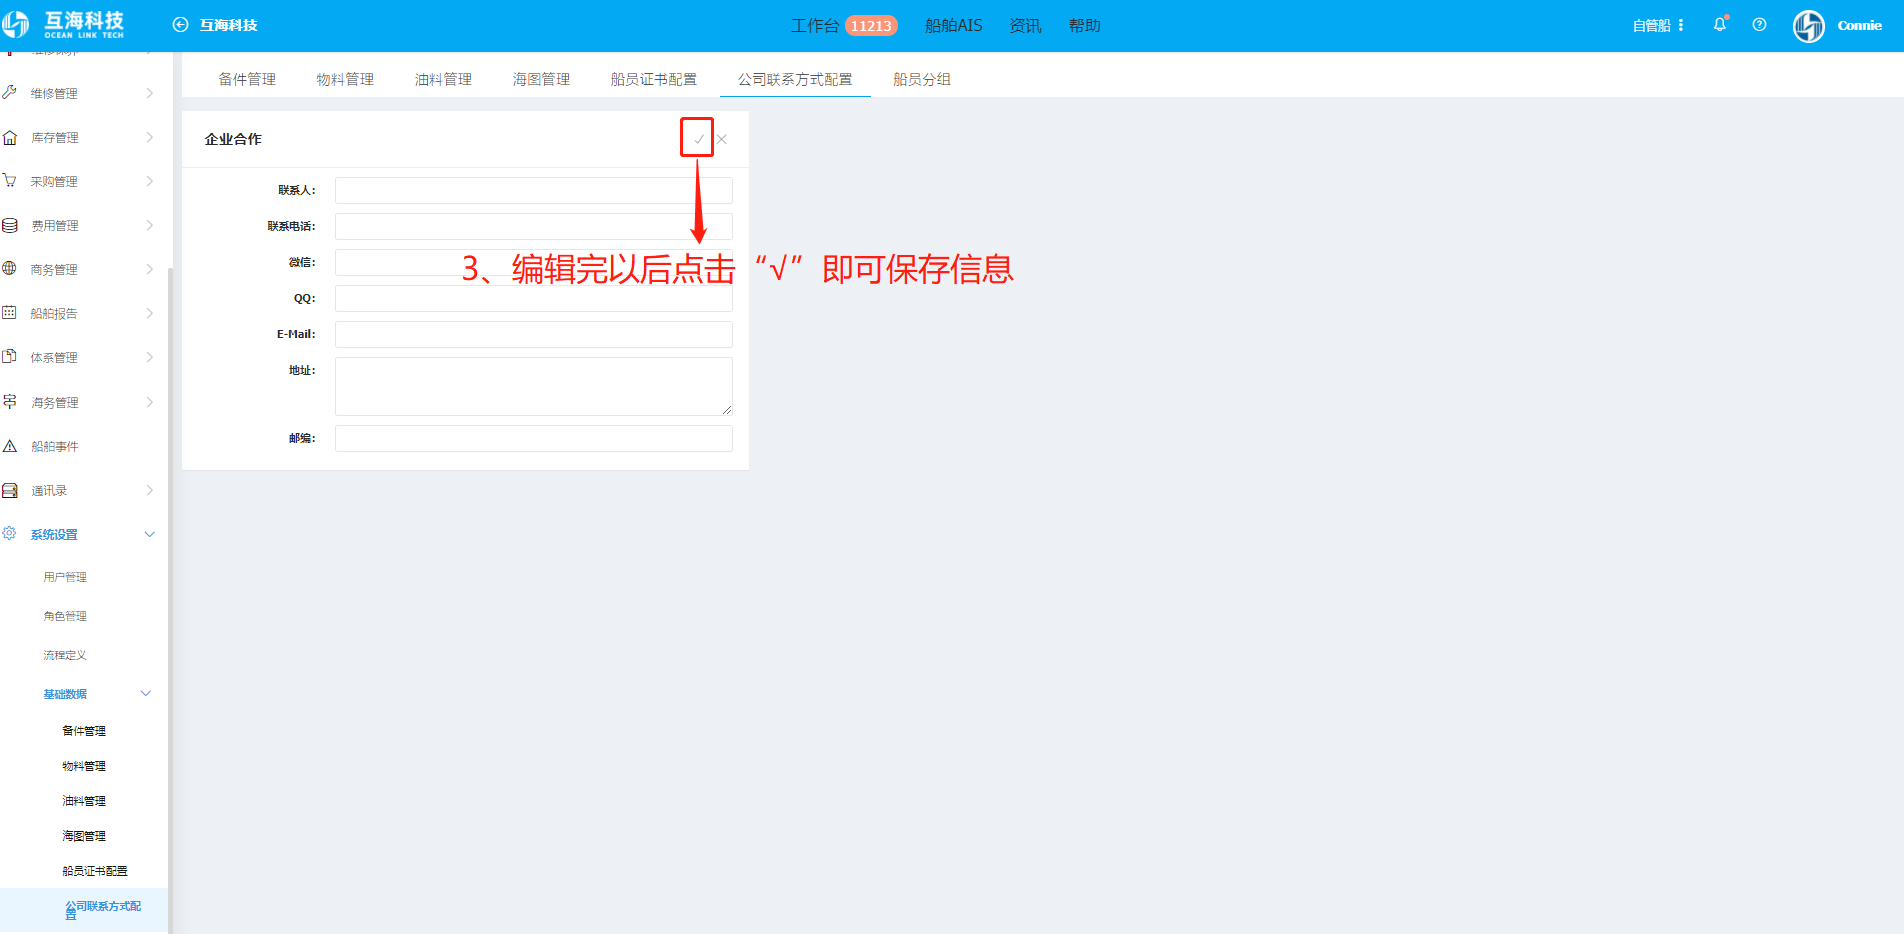The image size is (1904, 934).
Task: Switch to the 船员分组 tab
Action: [922, 79]
